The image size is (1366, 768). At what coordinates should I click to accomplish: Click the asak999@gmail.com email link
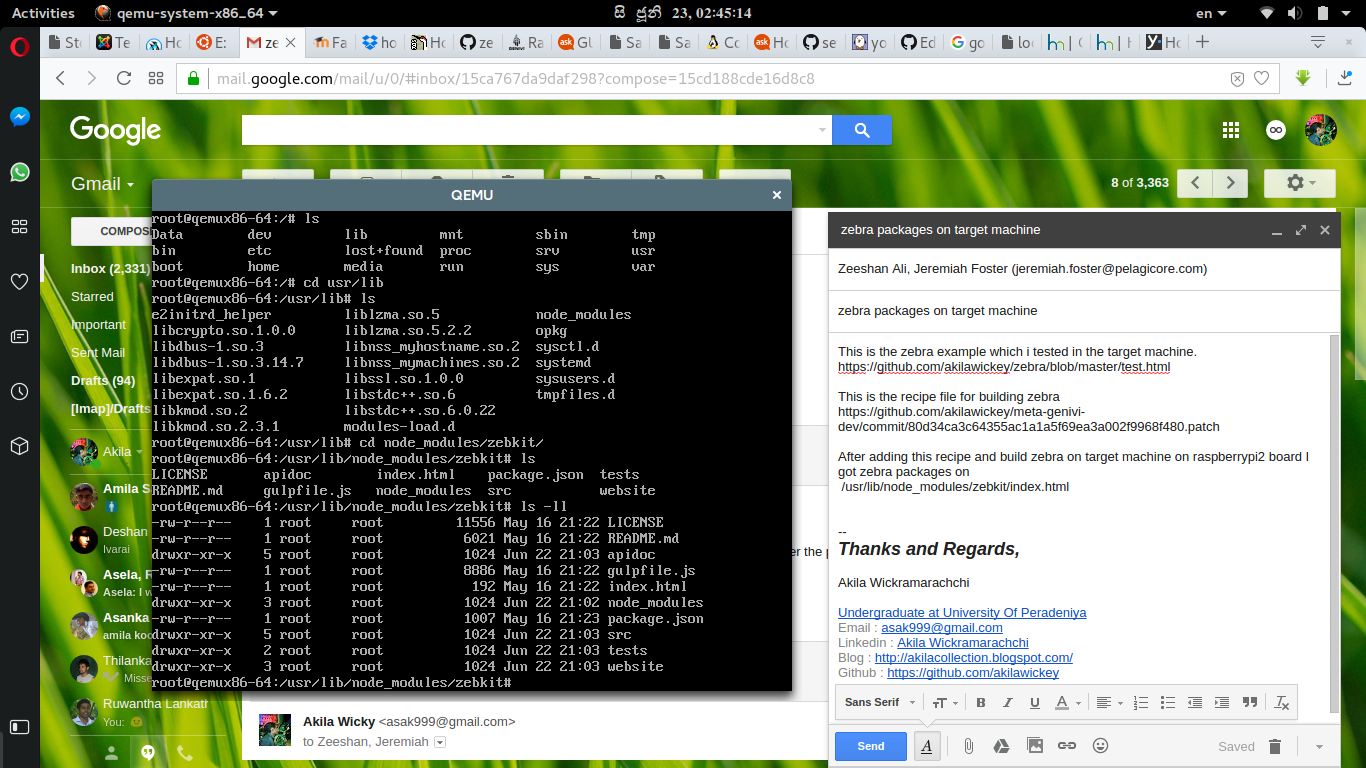pyautogui.click(x=942, y=628)
